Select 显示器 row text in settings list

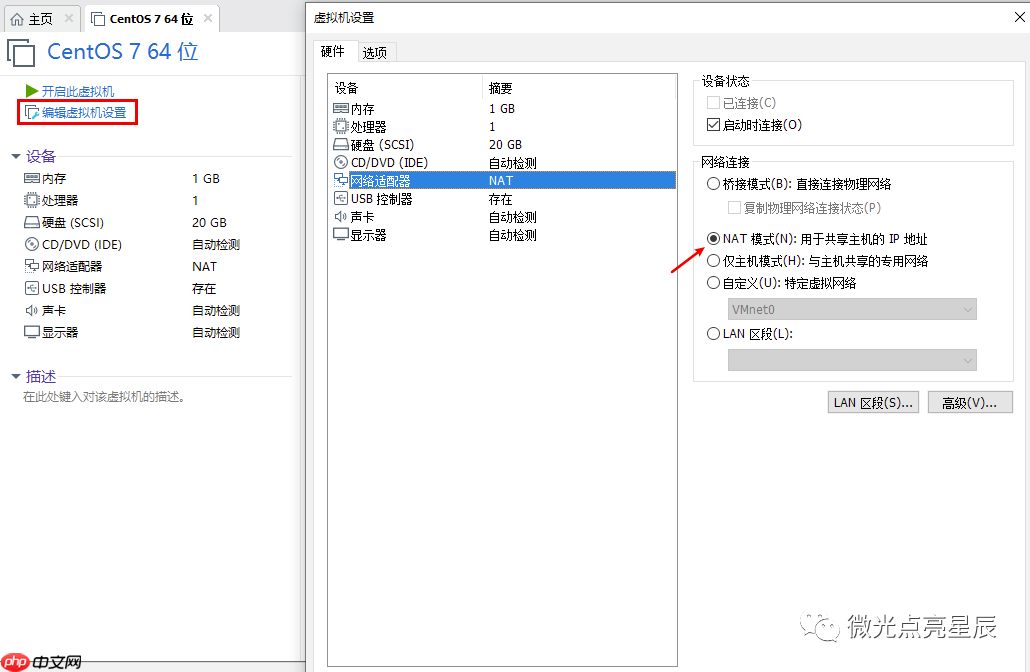click(x=369, y=235)
